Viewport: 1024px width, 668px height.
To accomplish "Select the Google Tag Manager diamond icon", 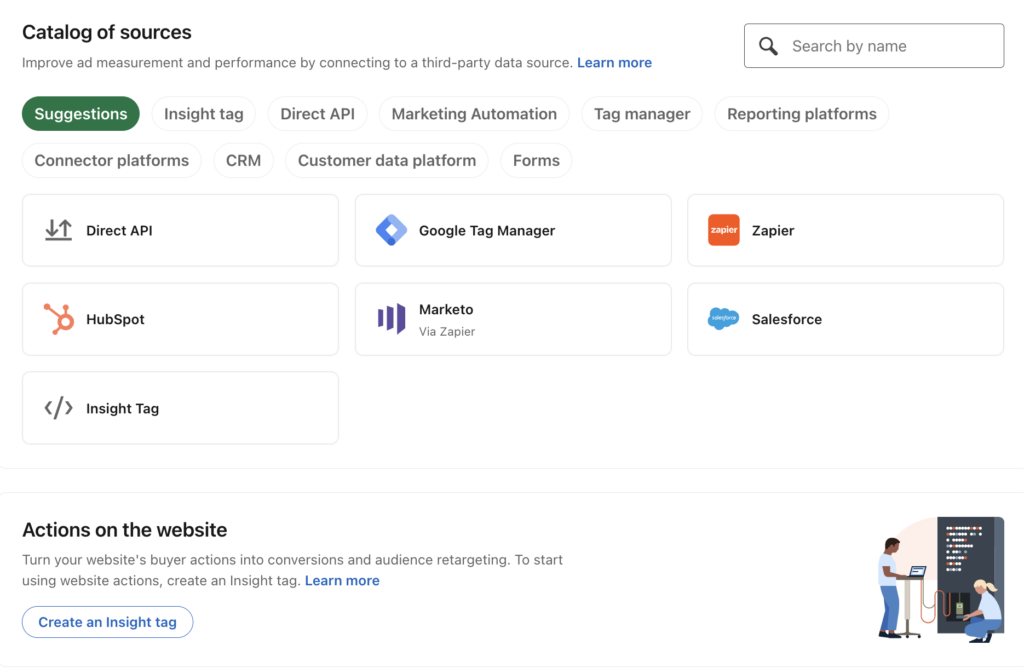I will pos(391,230).
